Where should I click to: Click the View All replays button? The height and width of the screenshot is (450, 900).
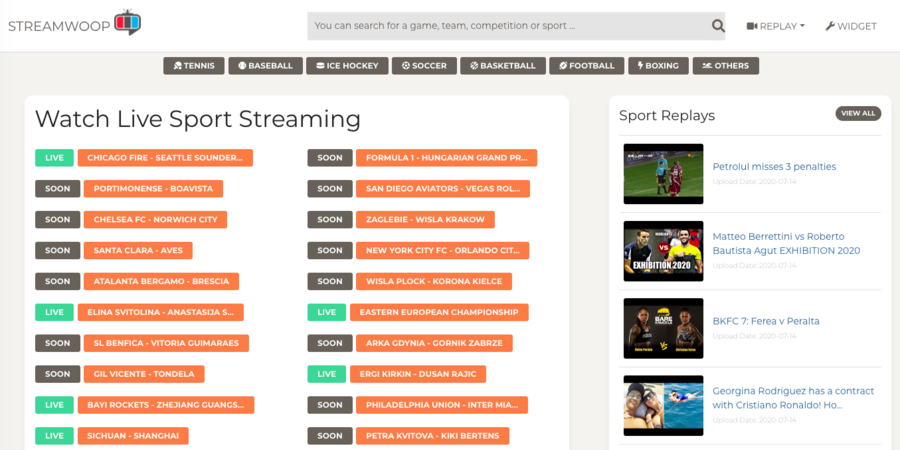click(x=858, y=113)
